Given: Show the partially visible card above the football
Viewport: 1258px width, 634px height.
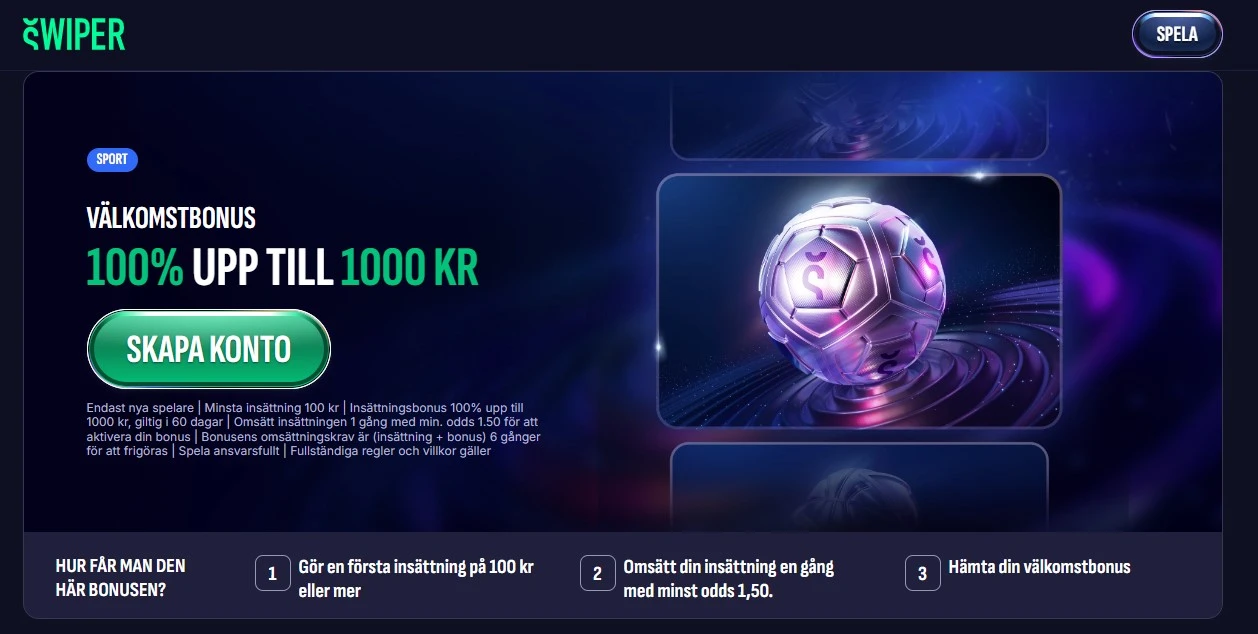Looking at the screenshot, I should click(x=859, y=116).
